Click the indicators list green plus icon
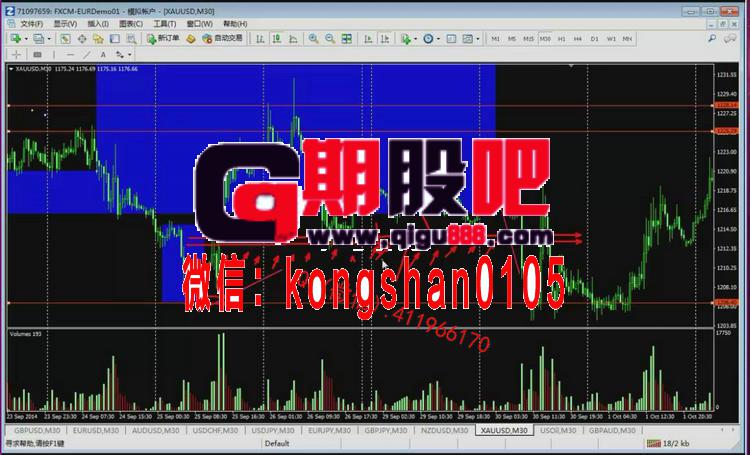The height and width of the screenshot is (455, 750). pyautogui.click(x=406, y=39)
